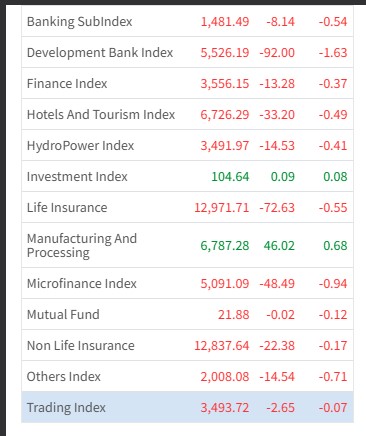Select the Hotels And Tourism Index row
Viewport: 366px width, 436px height.
point(187,114)
